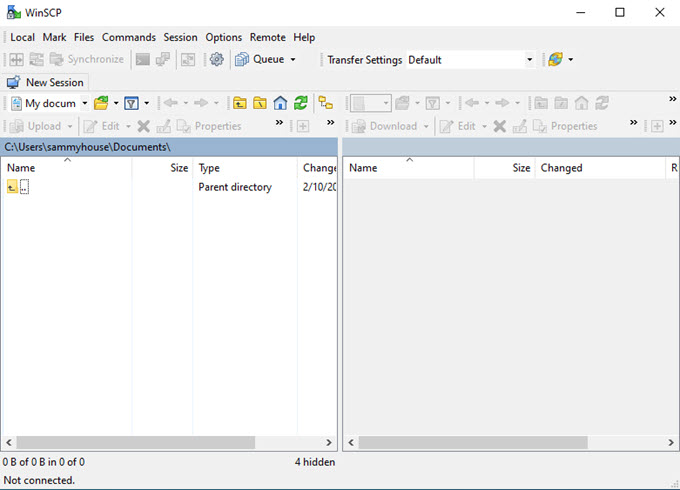Click the local directory tree icon
The height and width of the screenshot is (490, 680).
click(x=326, y=103)
